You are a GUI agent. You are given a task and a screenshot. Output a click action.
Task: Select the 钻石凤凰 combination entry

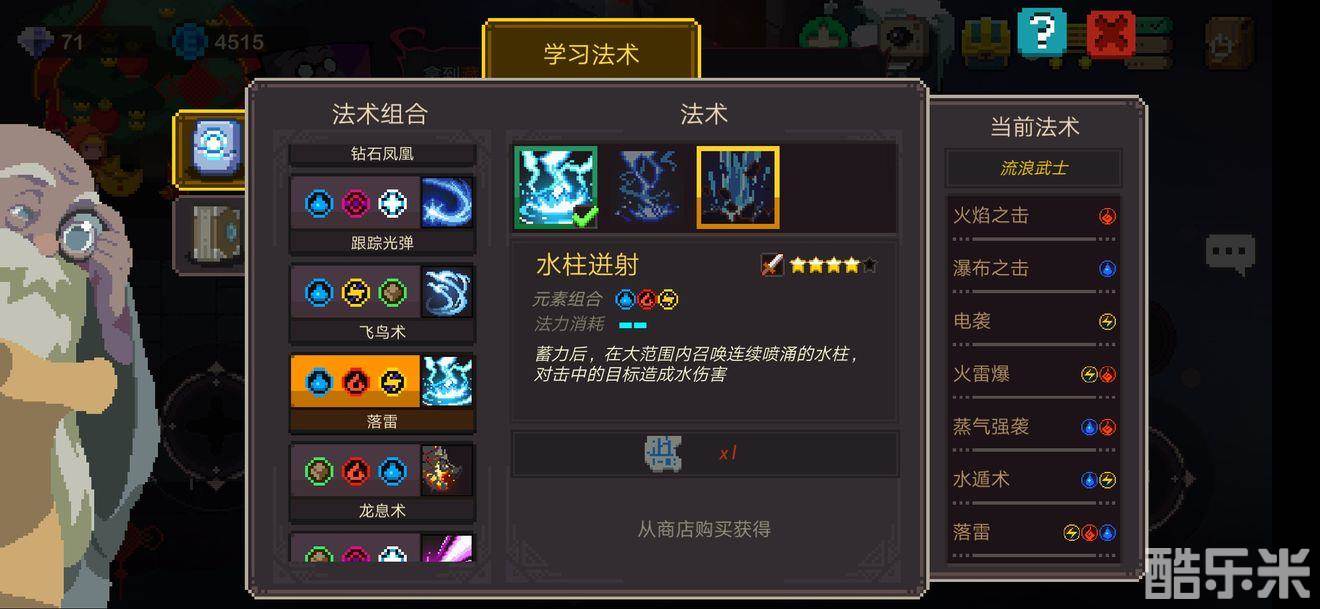point(382,154)
